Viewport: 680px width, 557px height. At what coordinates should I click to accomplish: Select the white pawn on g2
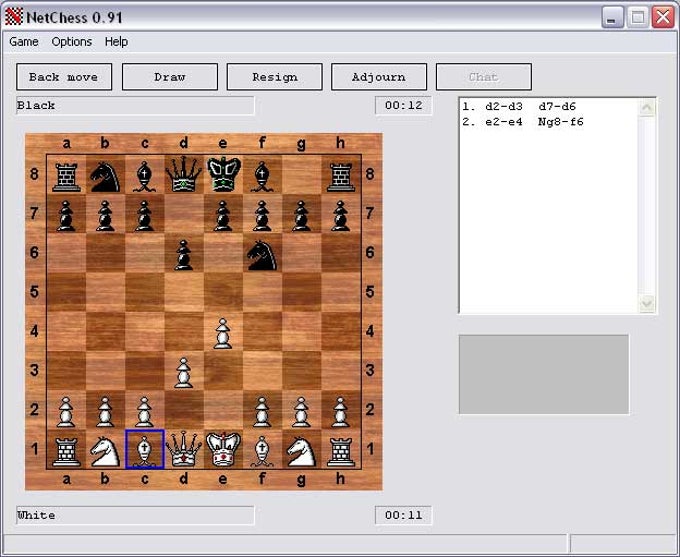[301, 410]
